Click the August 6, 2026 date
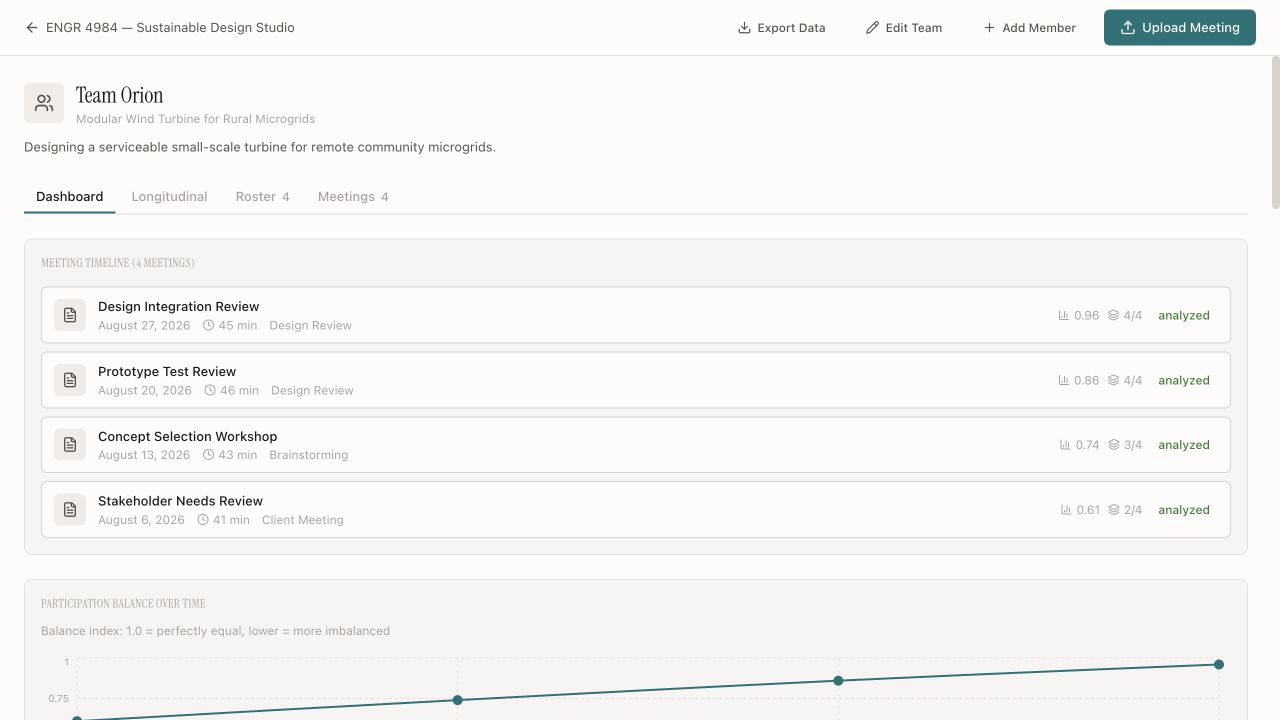 coord(141,520)
